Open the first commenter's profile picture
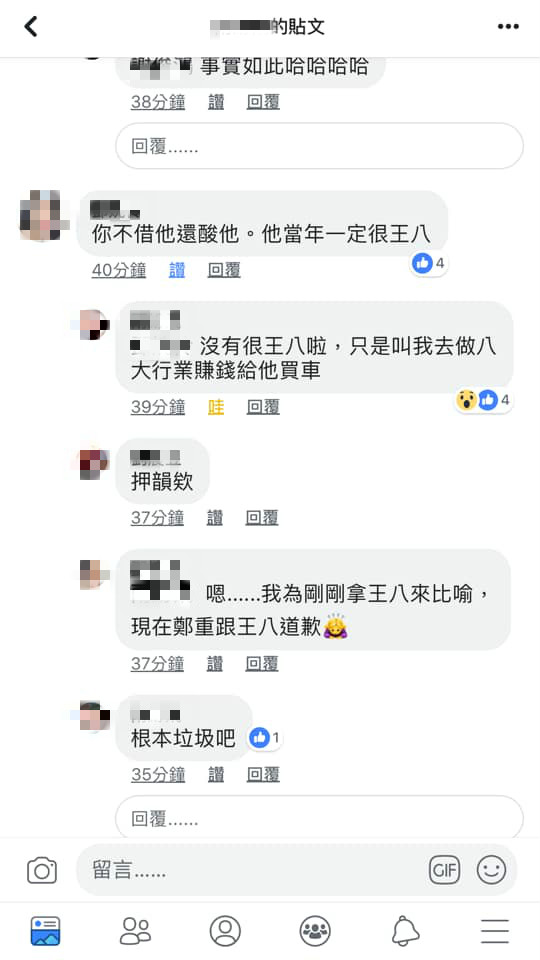 tap(40, 215)
